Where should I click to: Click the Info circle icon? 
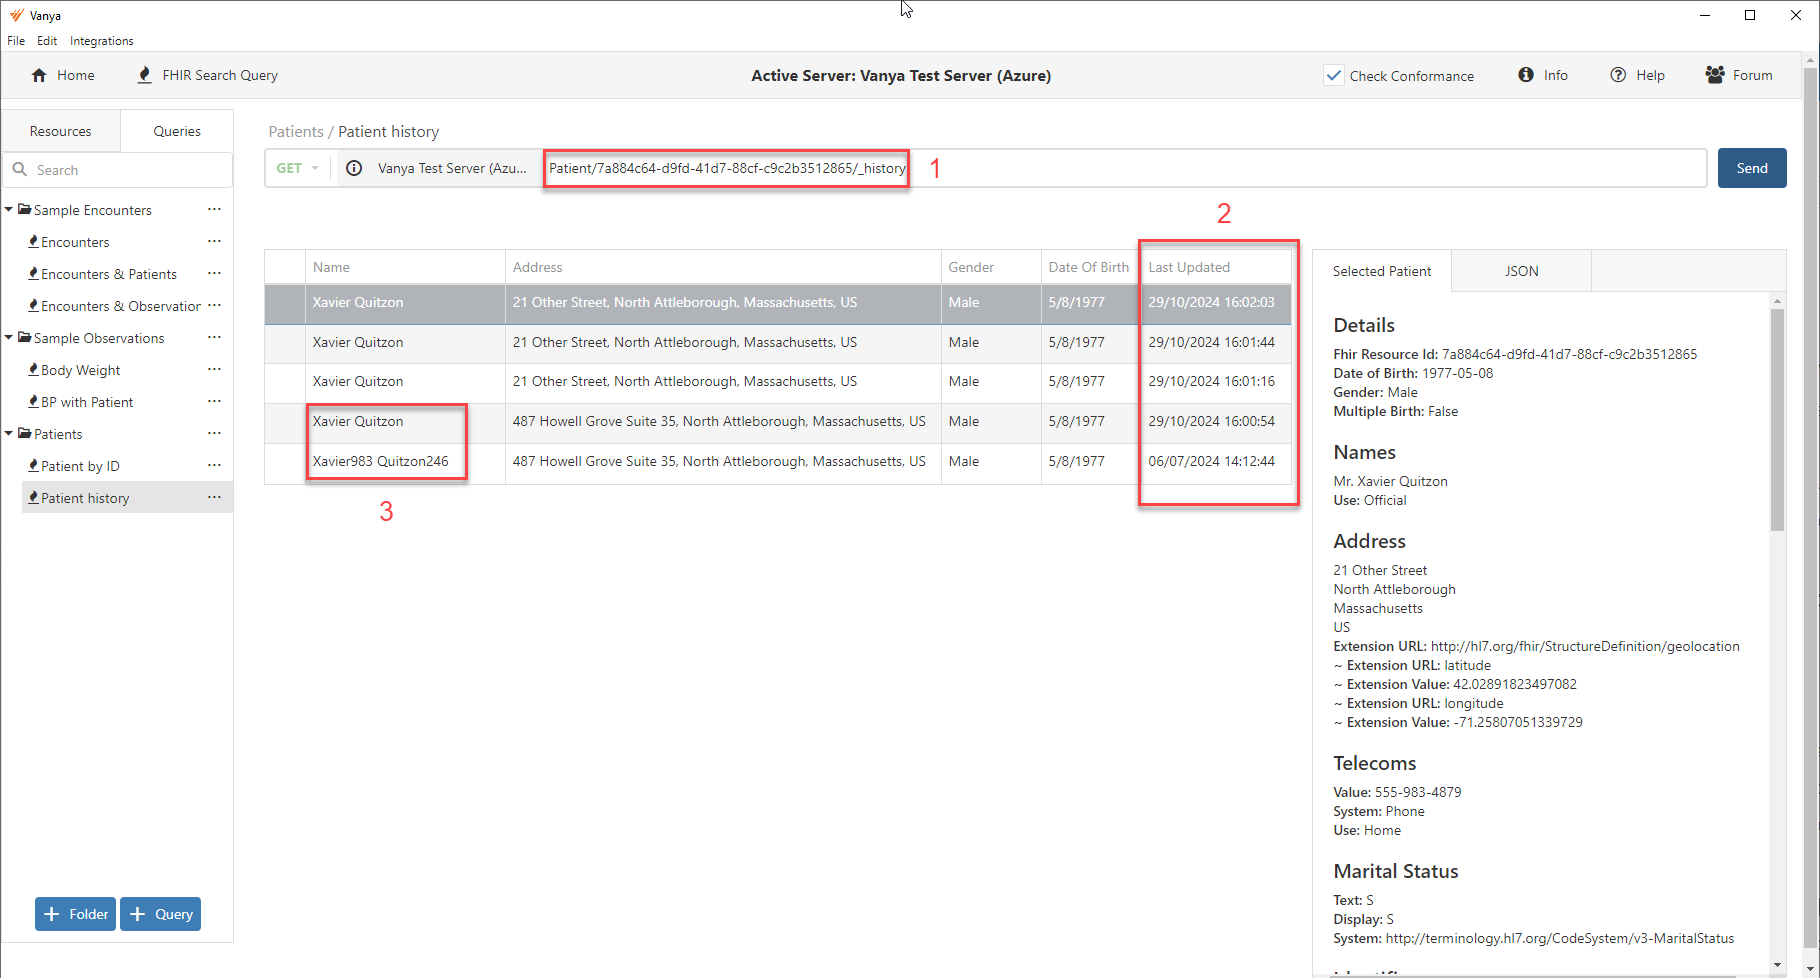click(1526, 75)
